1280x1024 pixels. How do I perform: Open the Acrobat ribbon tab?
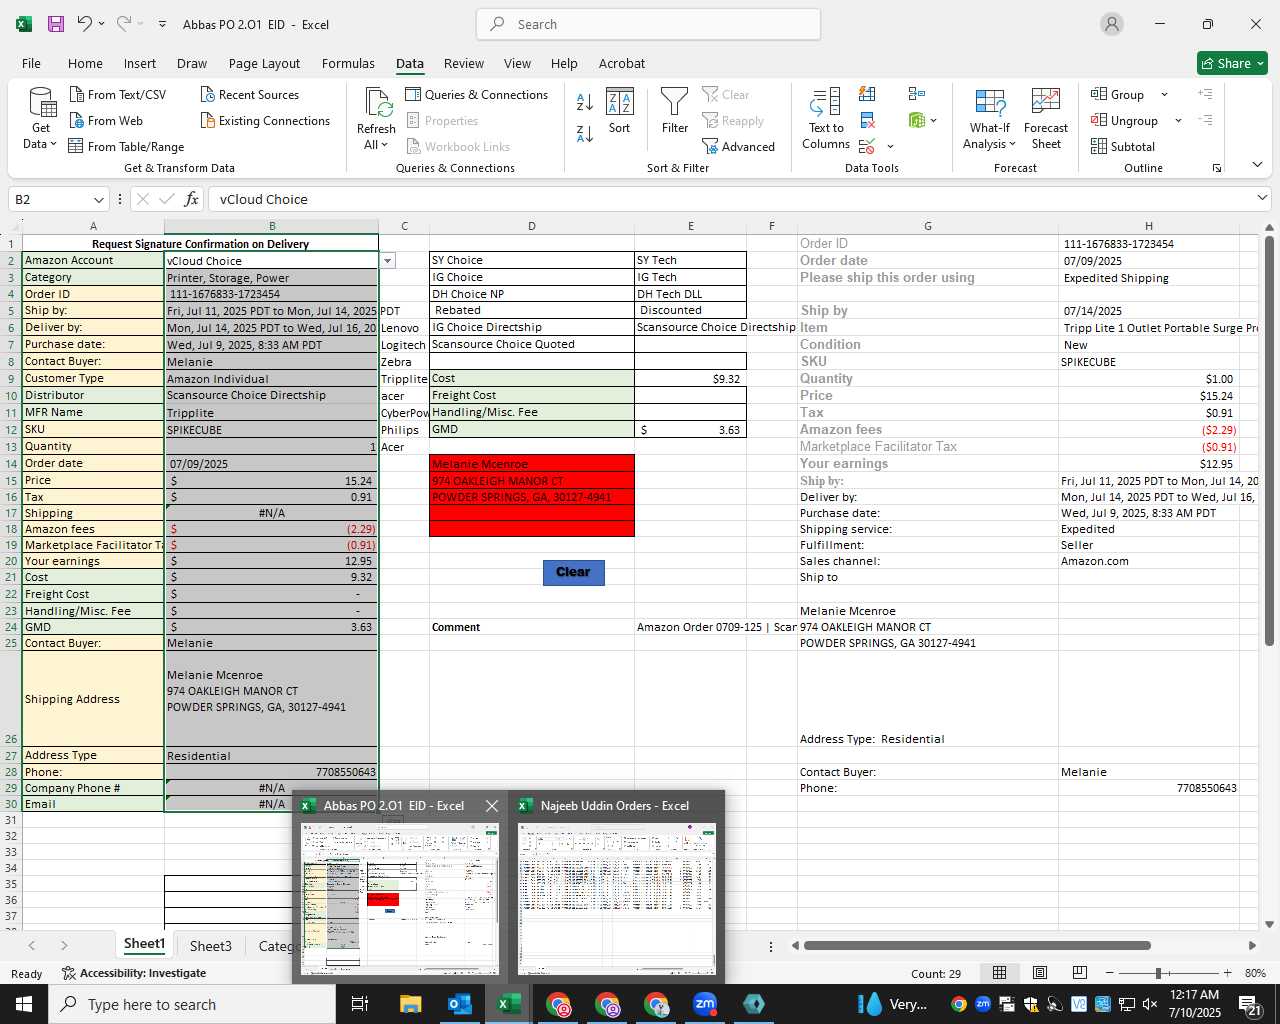pyautogui.click(x=622, y=63)
